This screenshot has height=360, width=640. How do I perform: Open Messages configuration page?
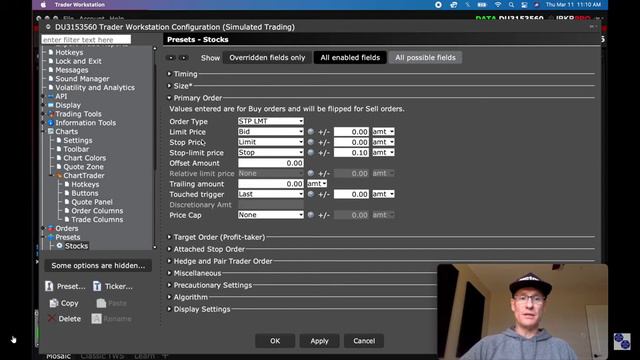click(x=72, y=70)
